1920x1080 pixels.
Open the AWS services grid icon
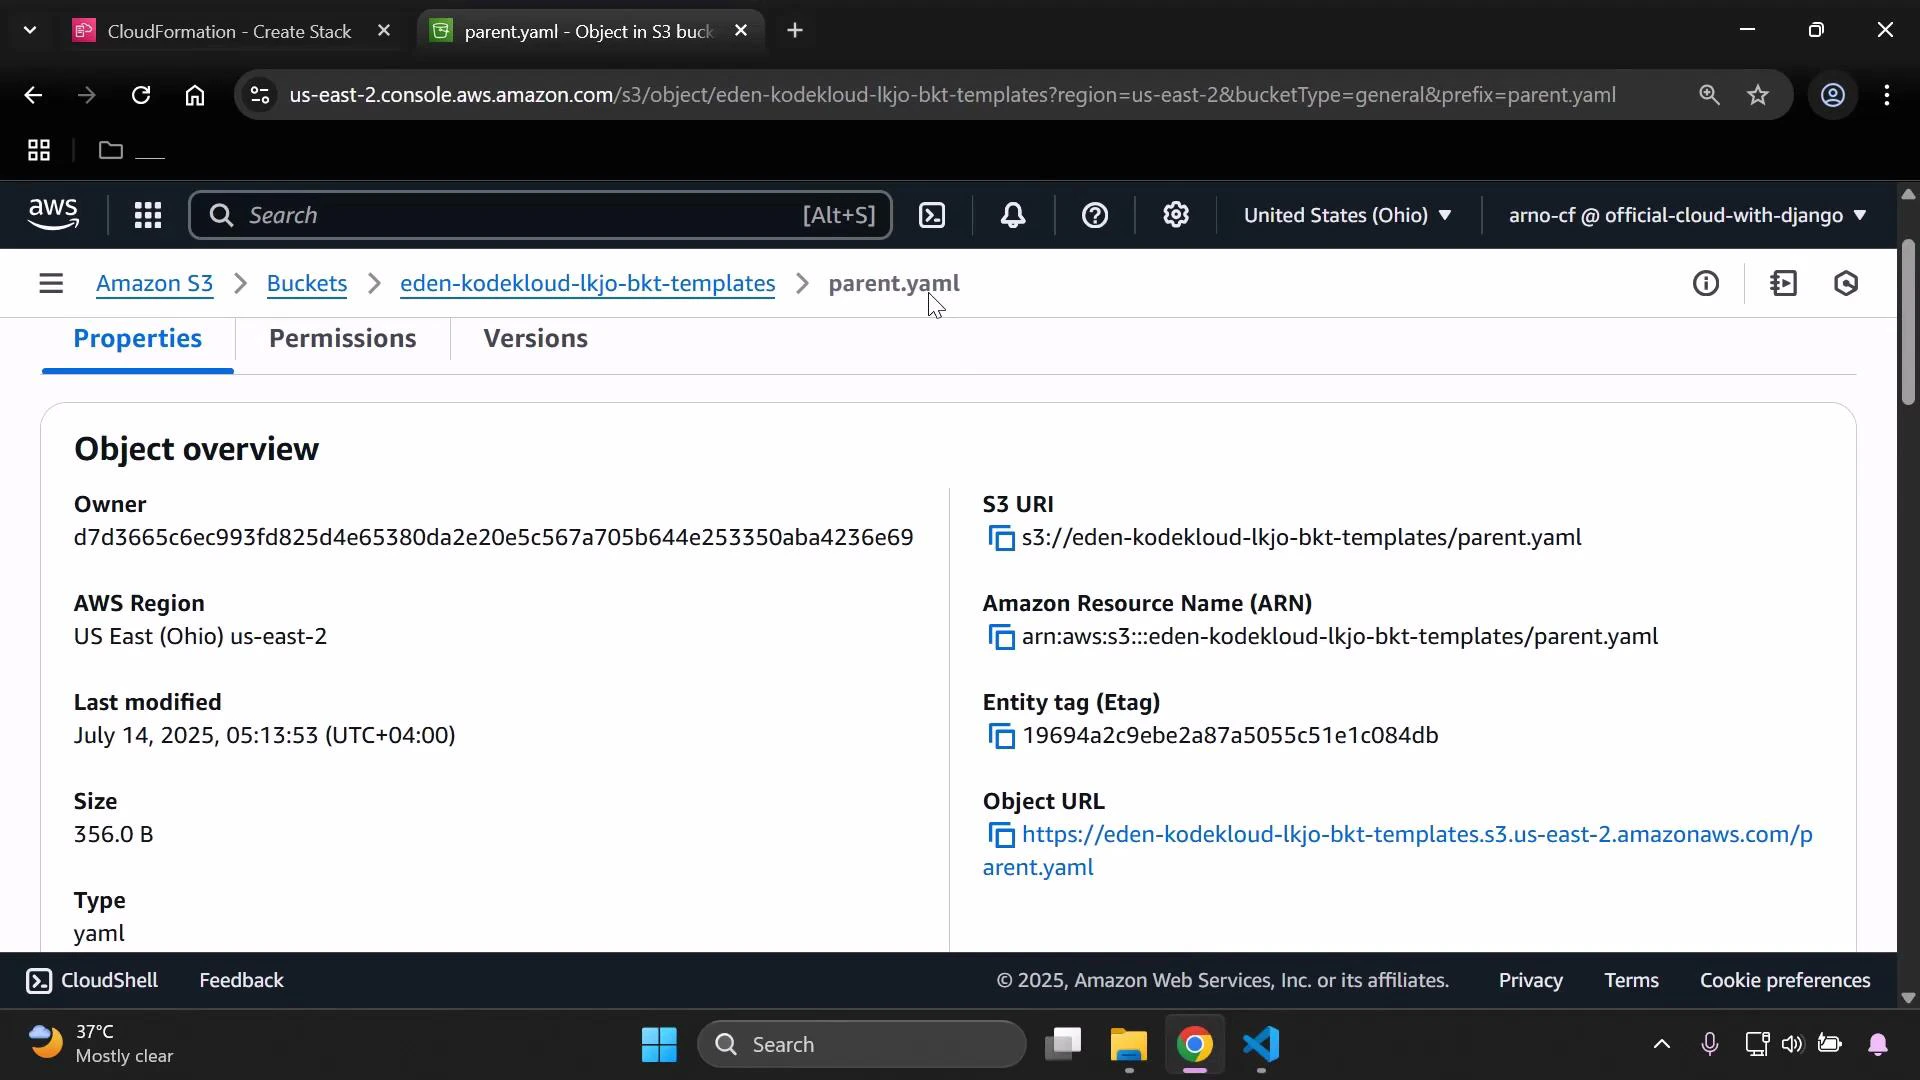pos(147,215)
